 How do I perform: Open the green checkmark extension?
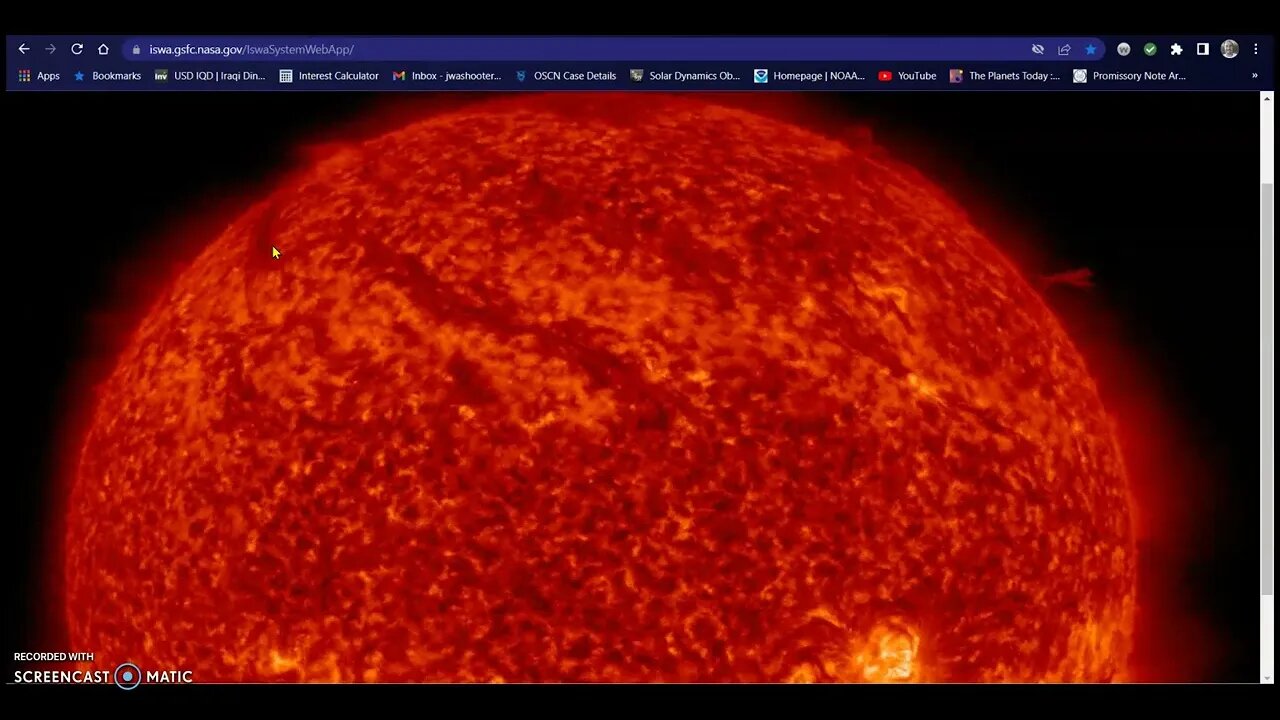point(1150,49)
